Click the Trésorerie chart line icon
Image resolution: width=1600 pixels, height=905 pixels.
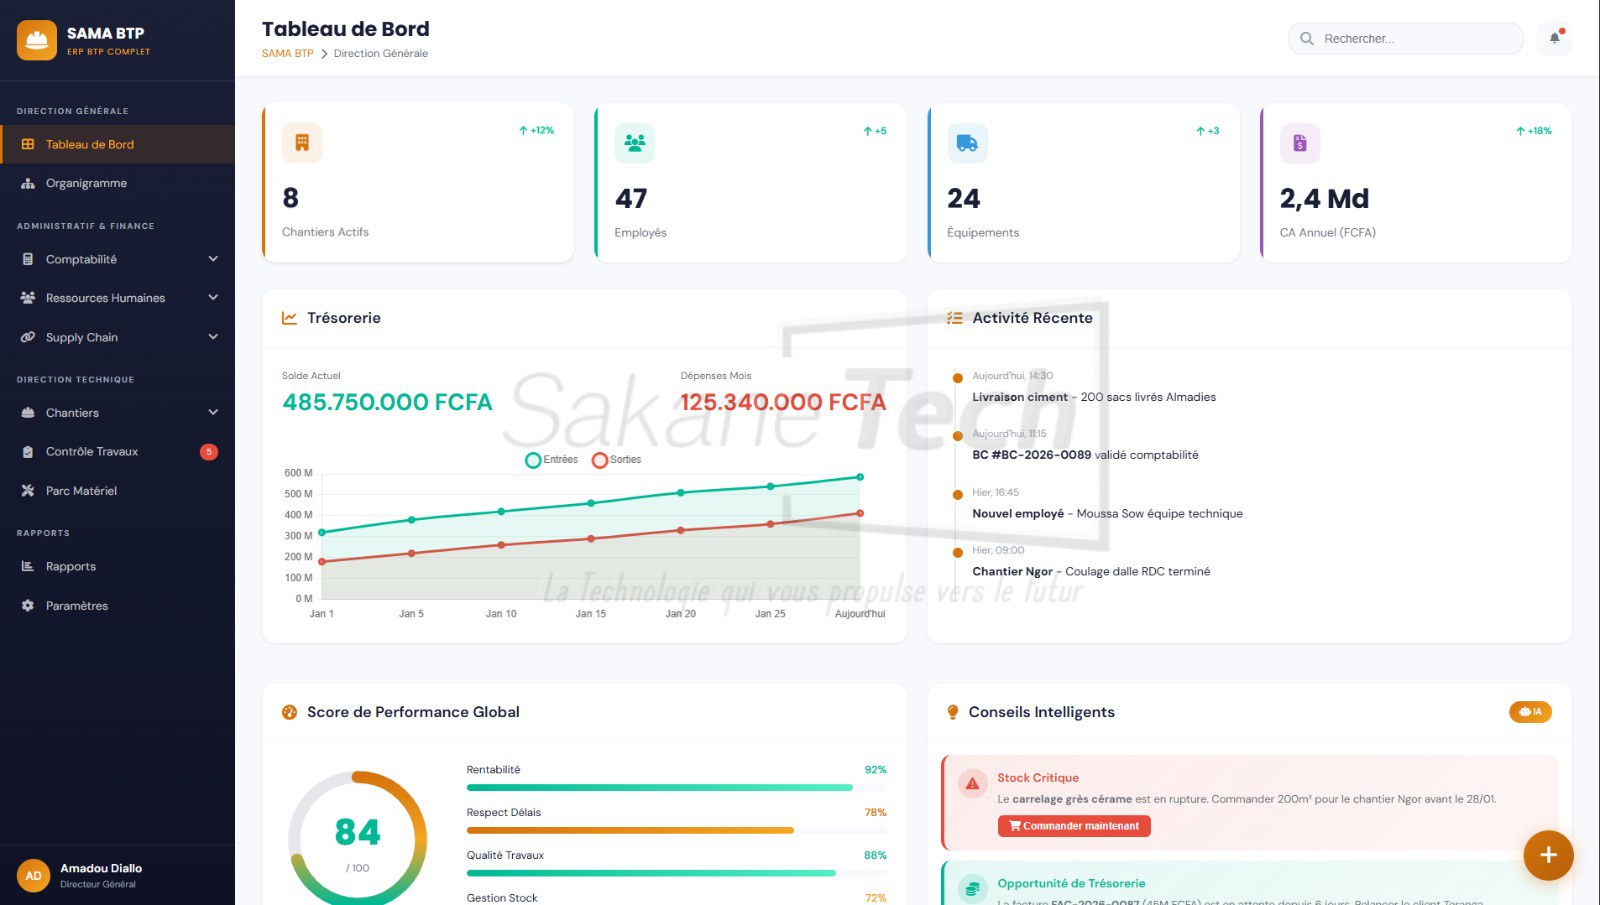(x=290, y=318)
